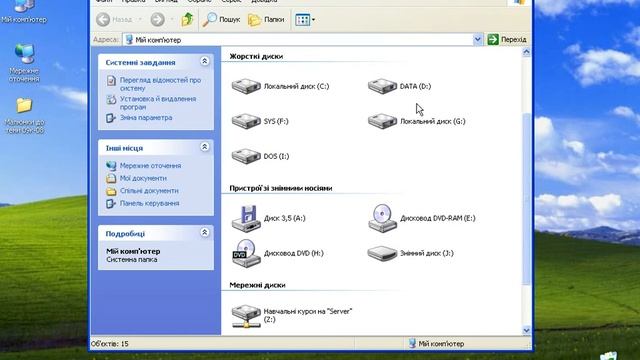Collapse the Інші місця panel
Image resolution: width=640 pixels, height=360 pixels.
click(x=204, y=147)
